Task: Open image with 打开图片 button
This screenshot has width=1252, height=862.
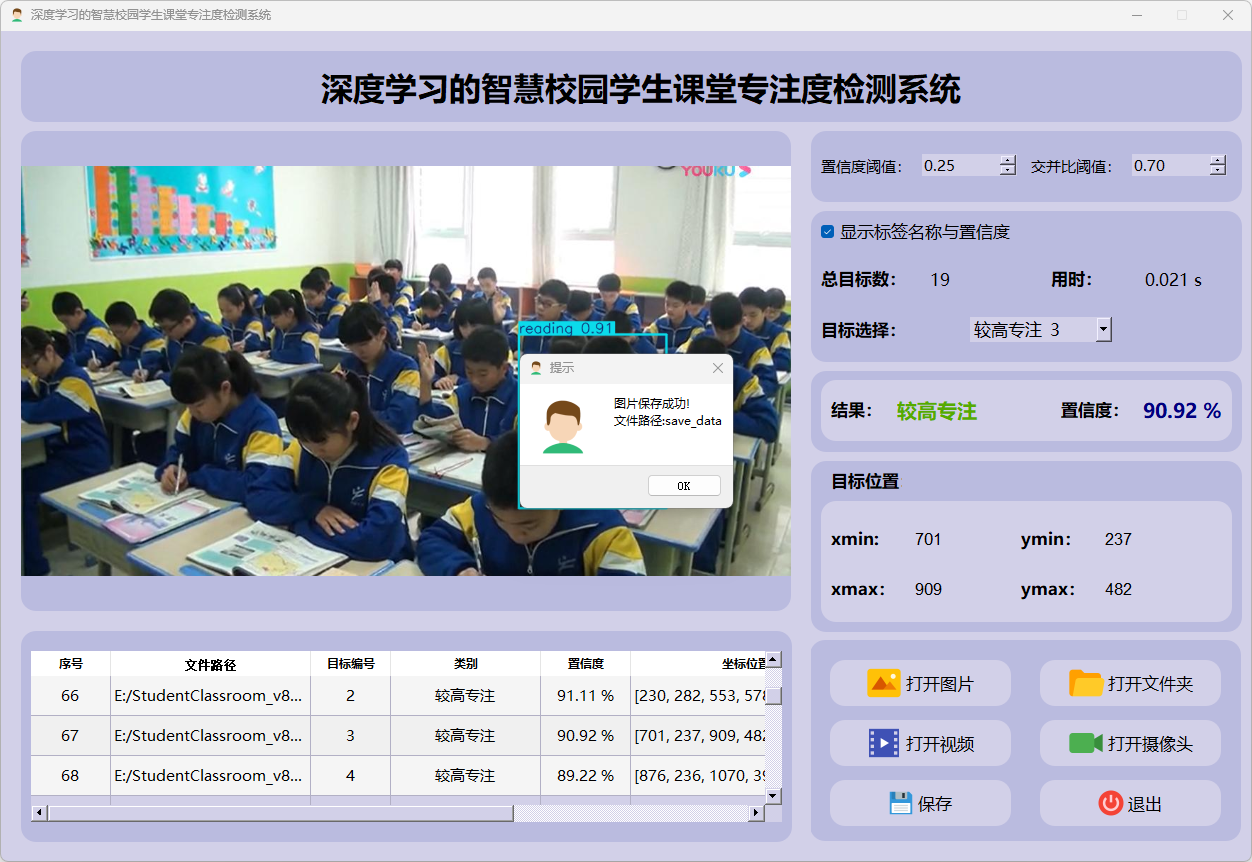Action: coord(920,684)
